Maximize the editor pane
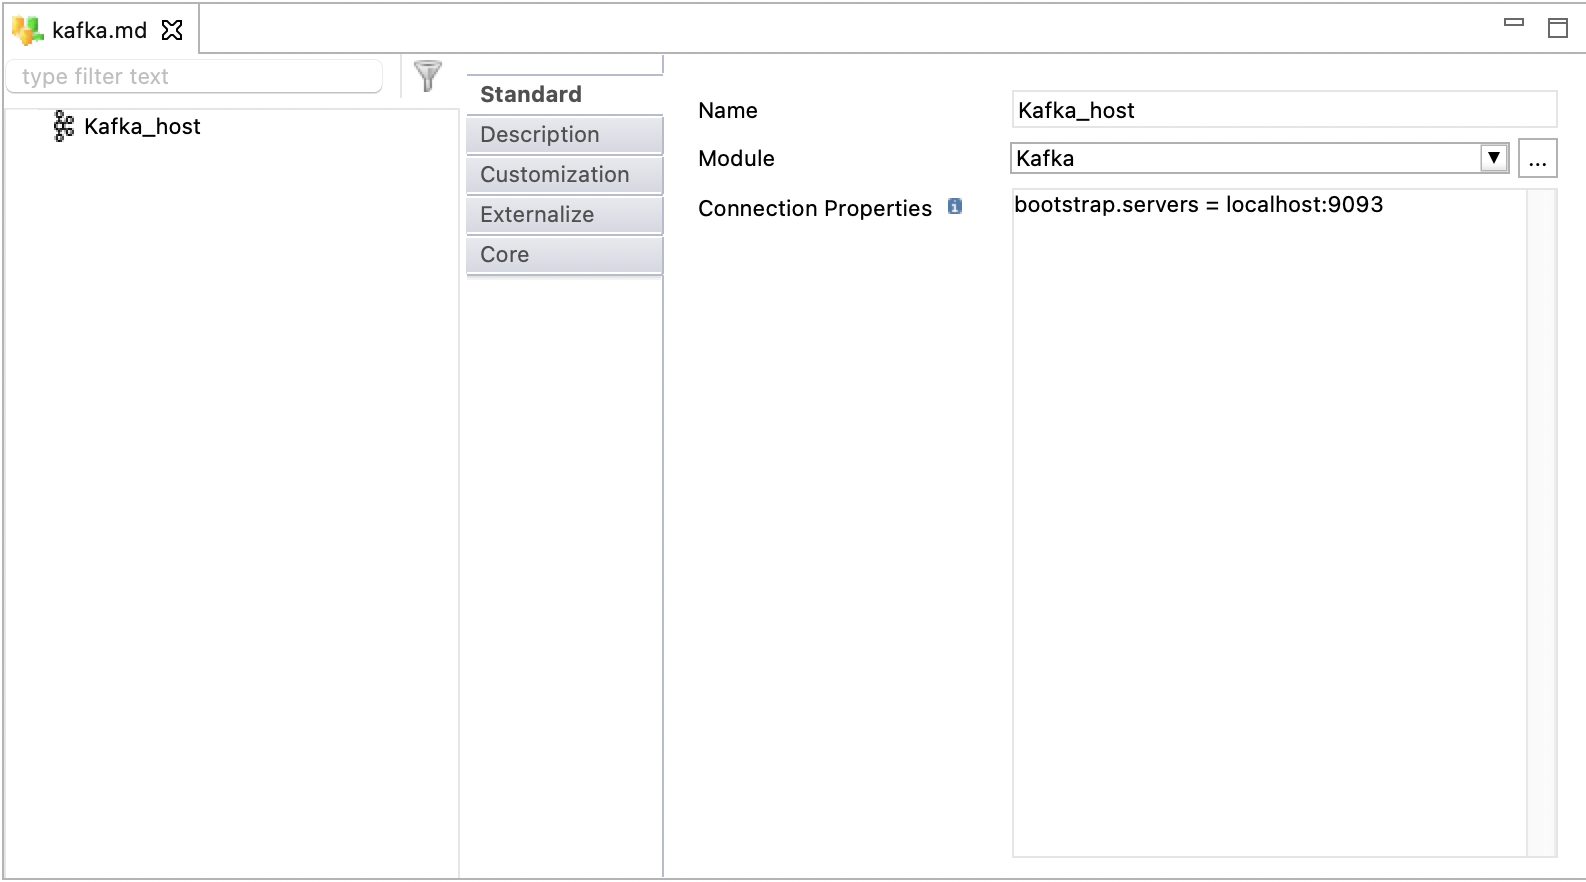Screen dimensions: 1586x882 (1558, 28)
